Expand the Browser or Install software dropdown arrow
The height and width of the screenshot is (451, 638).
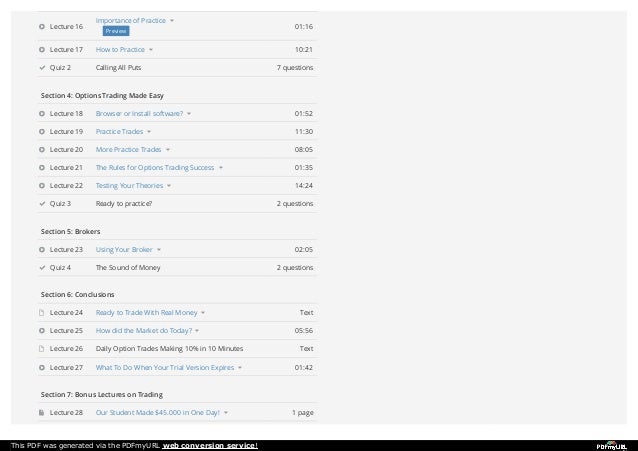coord(189,114)
